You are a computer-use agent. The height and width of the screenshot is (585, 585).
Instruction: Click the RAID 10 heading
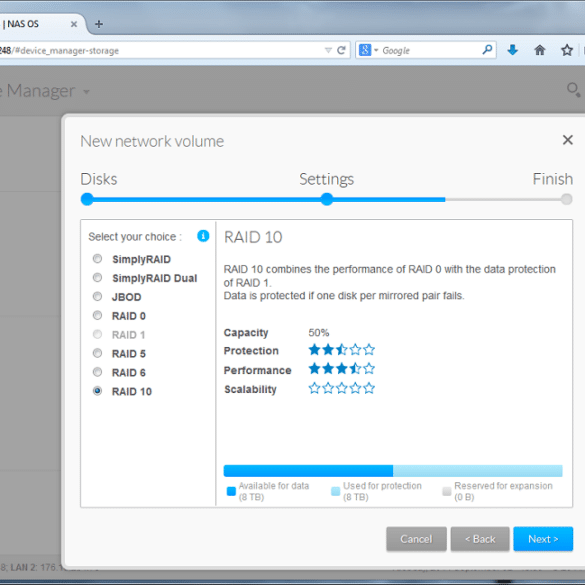point(253,237)
